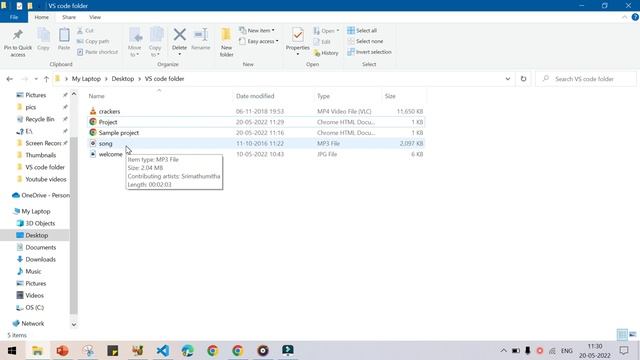Image resolution: width=640 pixels, height=360 pixels.
Task: Click My Laptop in the address path
Action: [x=86, y=79]
